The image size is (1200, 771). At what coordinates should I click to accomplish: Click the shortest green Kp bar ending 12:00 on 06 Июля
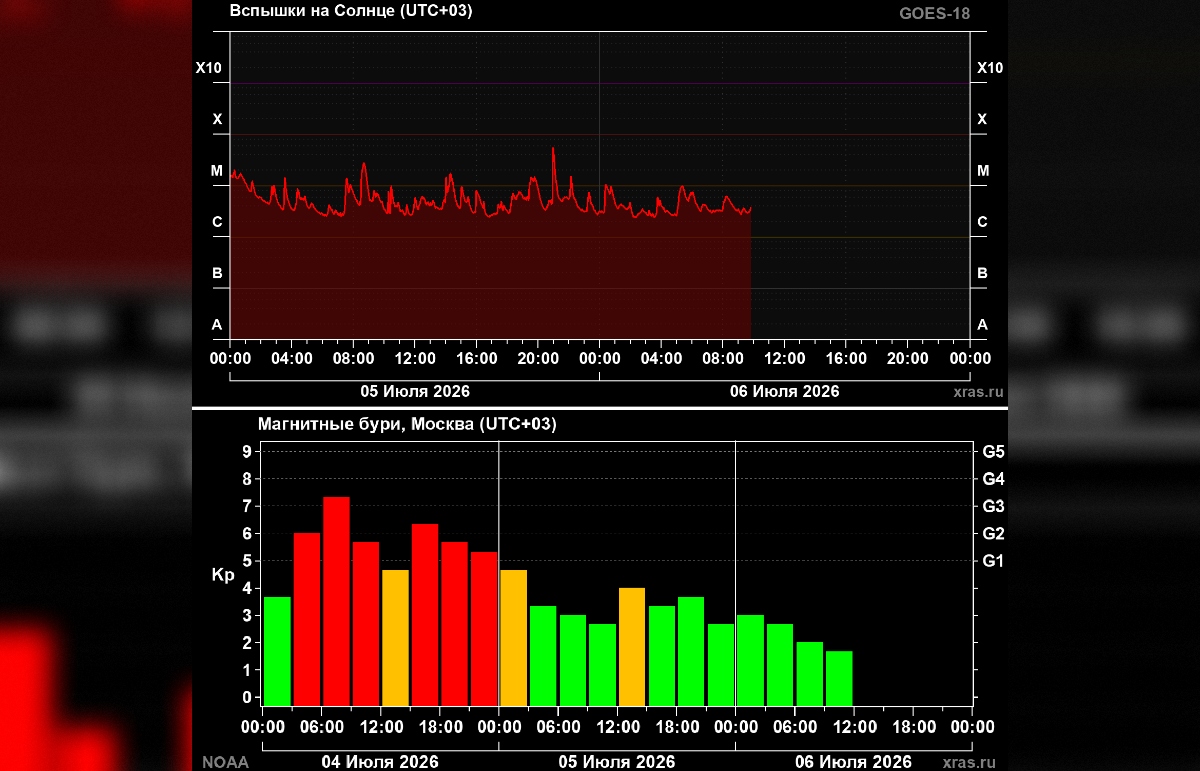coord(839,678)
